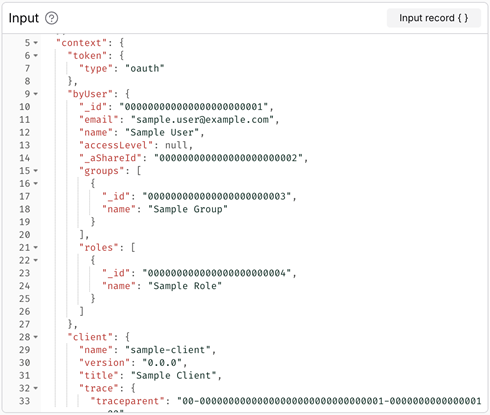Screen dimensions: 490x415
Task: Click the "_aShareId" key
Action: pyautogui.click(x=111, y=158)
